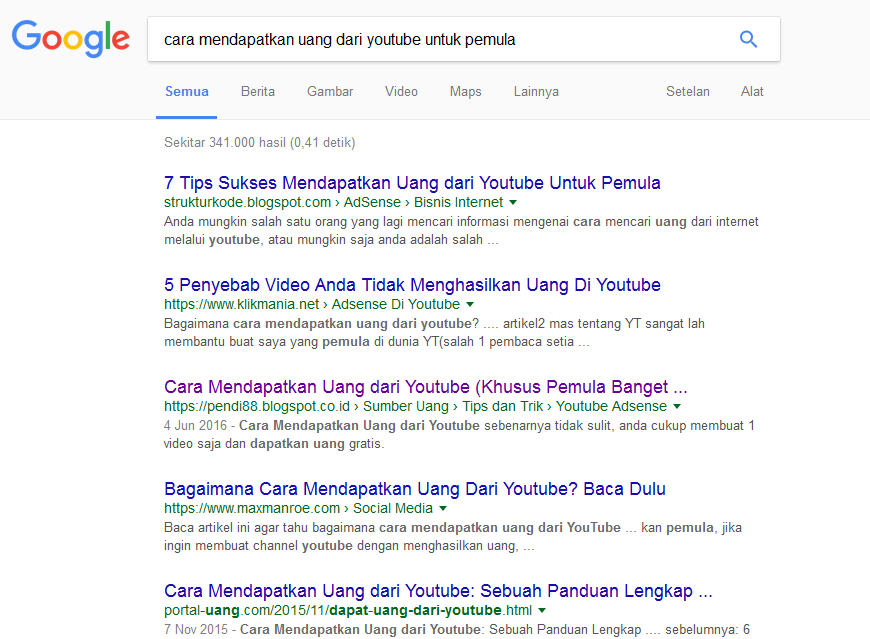Expand the Lainnya menu
The height and width of the screenshot is (639, 870).
[536, 92]
